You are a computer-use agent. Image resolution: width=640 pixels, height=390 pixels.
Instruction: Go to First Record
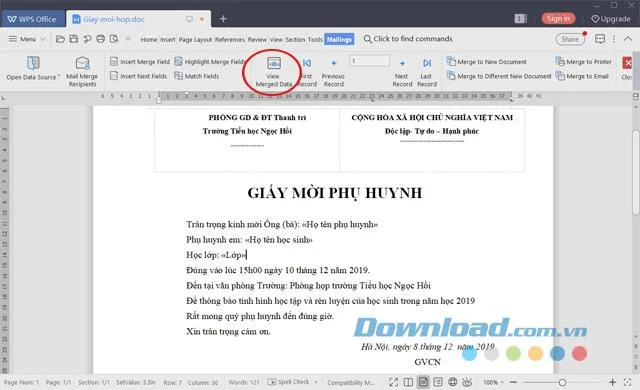coord(307,72)
